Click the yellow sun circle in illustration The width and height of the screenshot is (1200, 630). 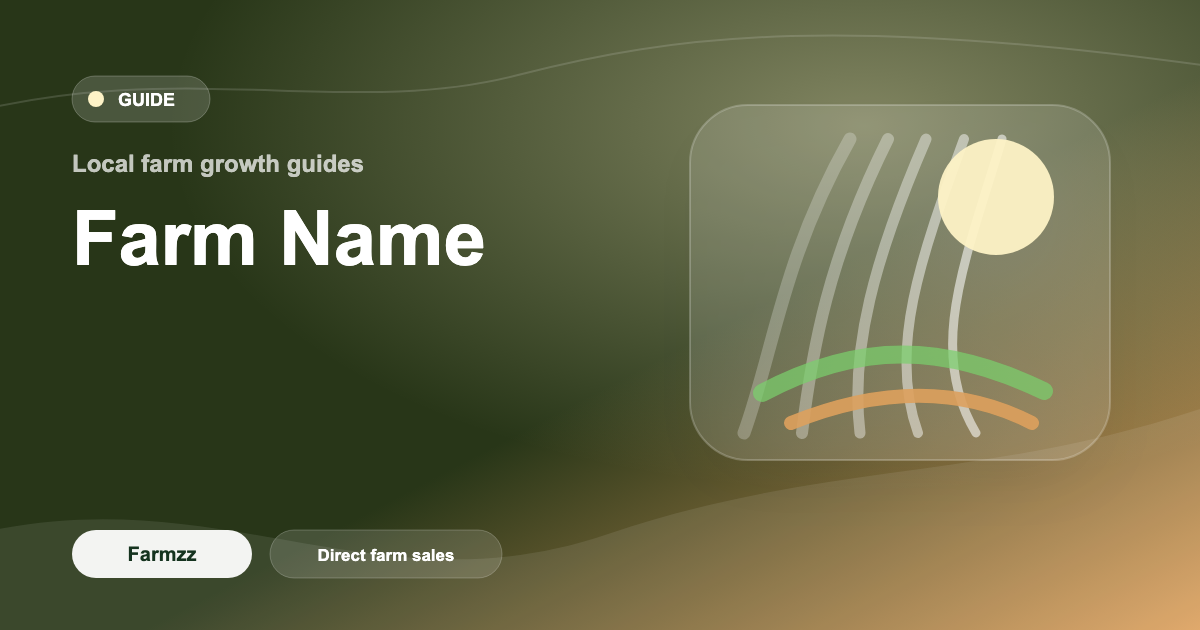click(x=996, y=197)
